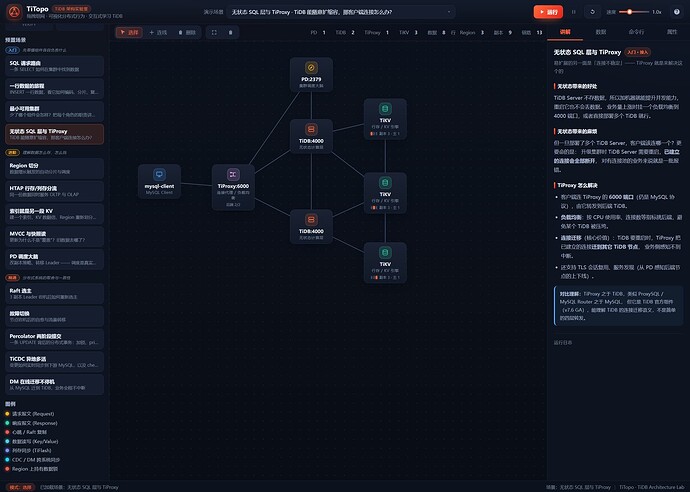The image size is (690, 492).
Task: Click the CDC / DM legend entry
Action: 33,459
